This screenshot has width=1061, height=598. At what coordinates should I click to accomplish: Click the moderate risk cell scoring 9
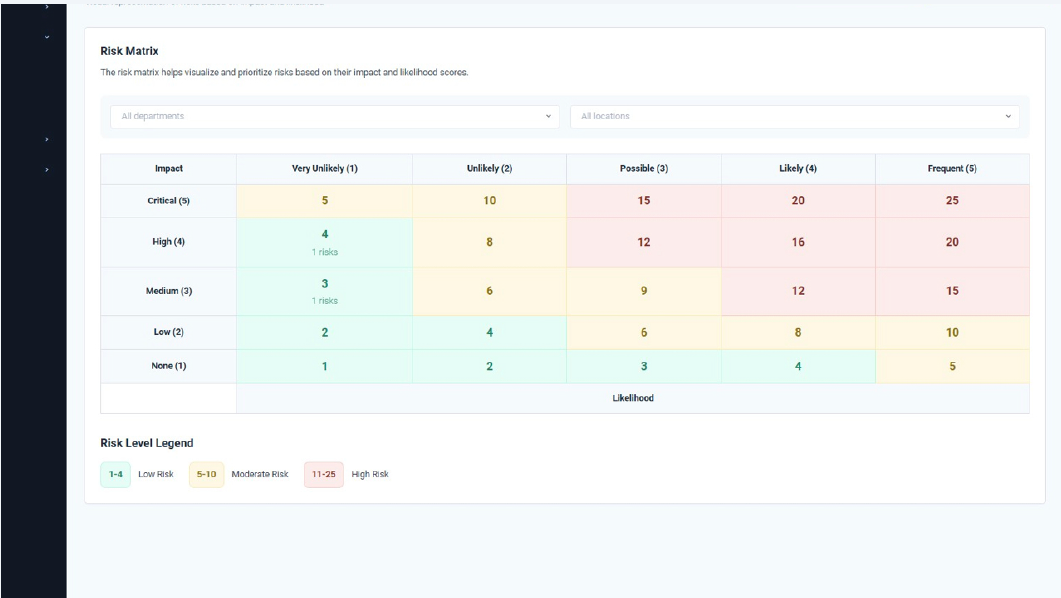tap(643, 289)
